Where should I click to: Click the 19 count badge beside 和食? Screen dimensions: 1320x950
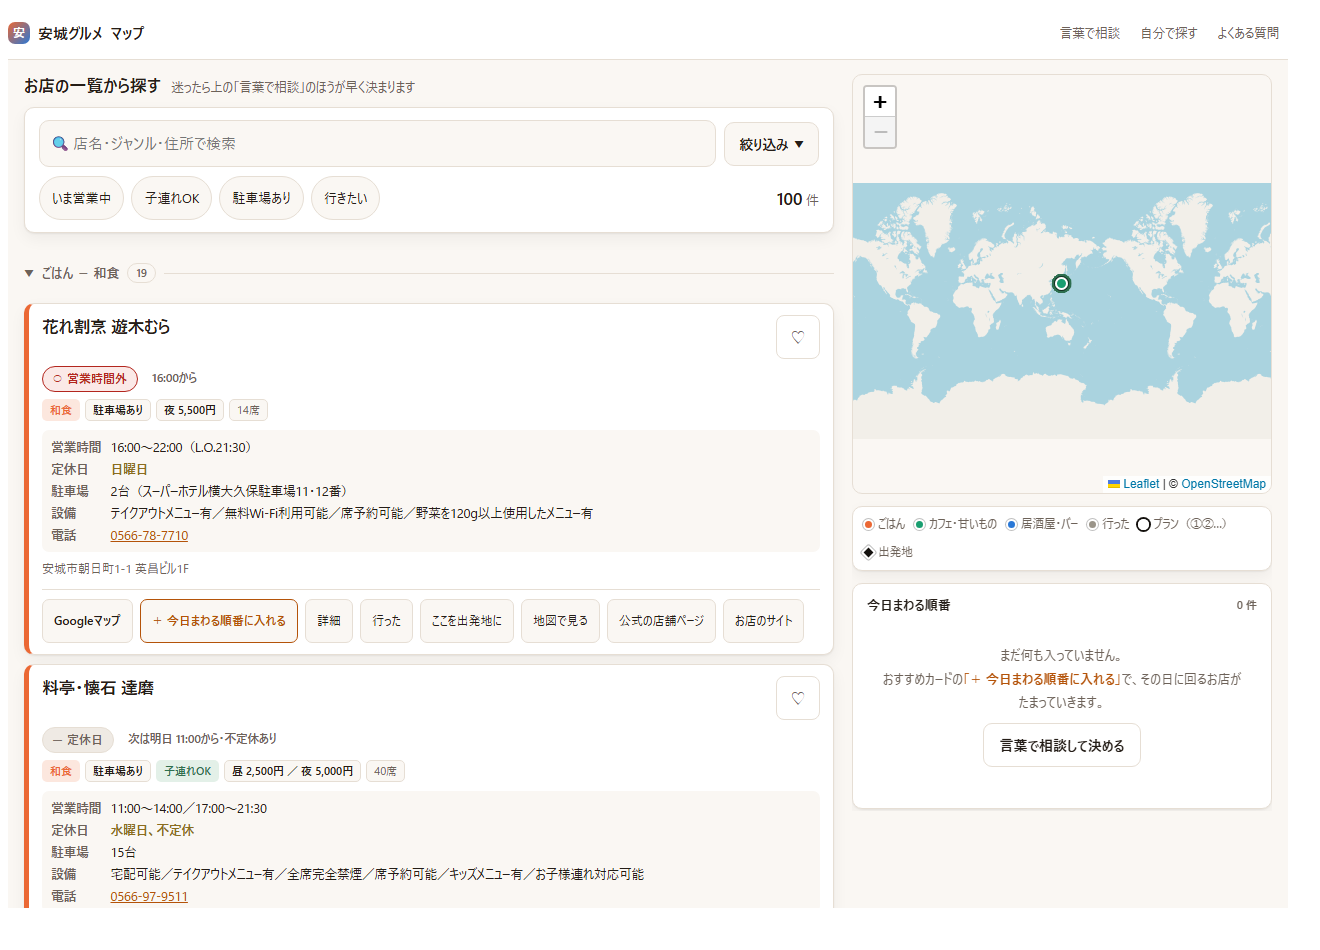click(141, 273)
